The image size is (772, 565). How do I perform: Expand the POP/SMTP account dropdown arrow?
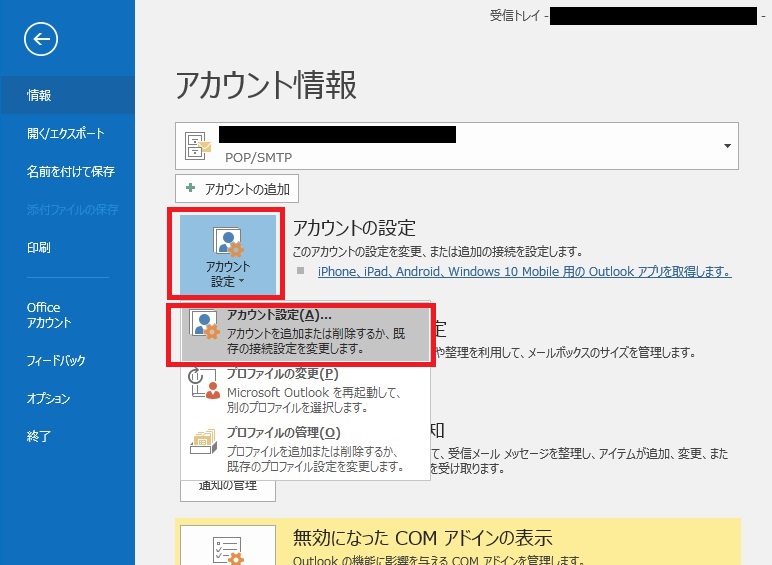[727, 146]
